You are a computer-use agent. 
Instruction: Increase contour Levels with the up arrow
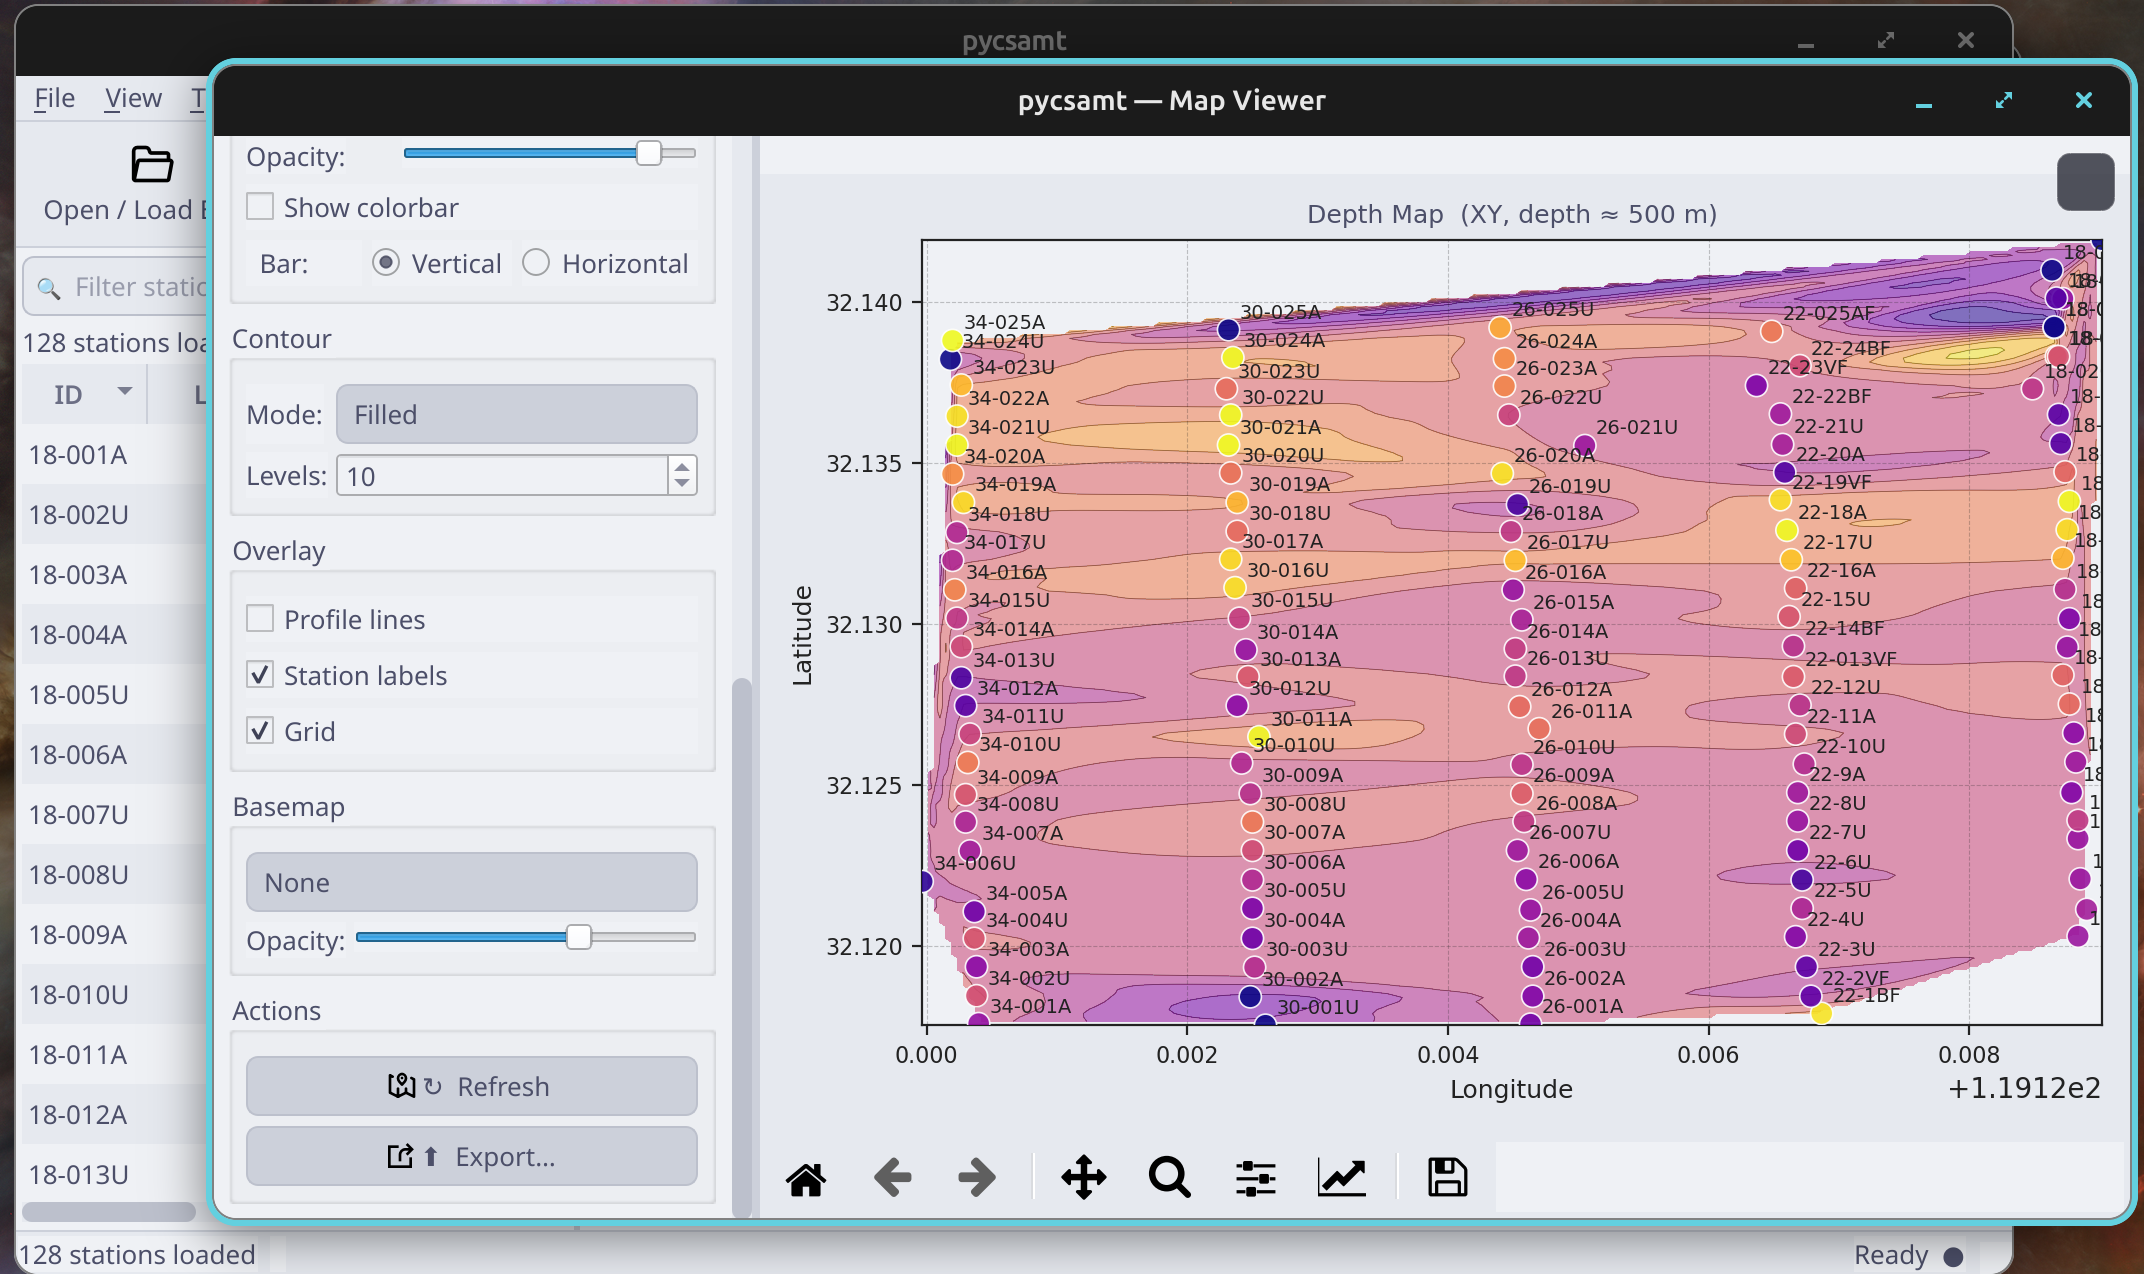[682, 466]
